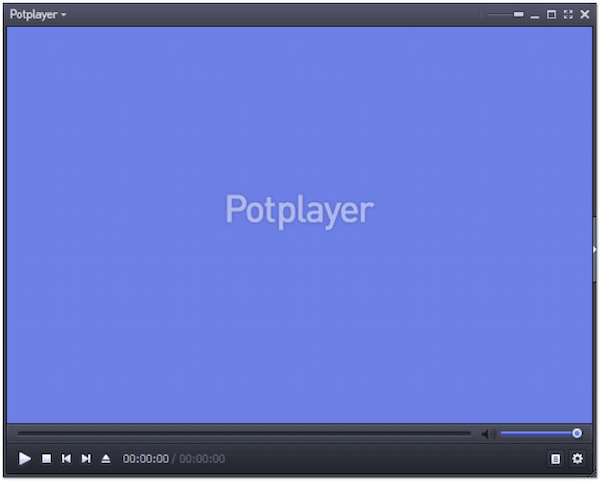
Task: Click the elapsed time 00:00:00 display
Action: [145, 459]
